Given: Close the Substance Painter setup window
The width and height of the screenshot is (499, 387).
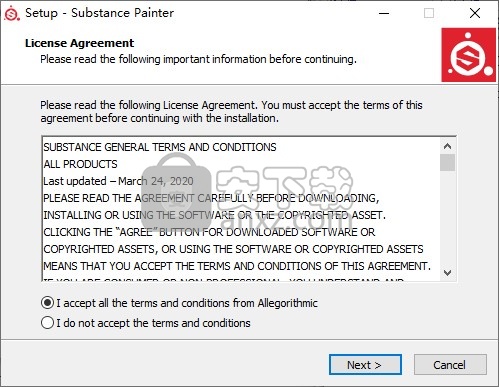Looking at the screenshot, I should 475,13.
